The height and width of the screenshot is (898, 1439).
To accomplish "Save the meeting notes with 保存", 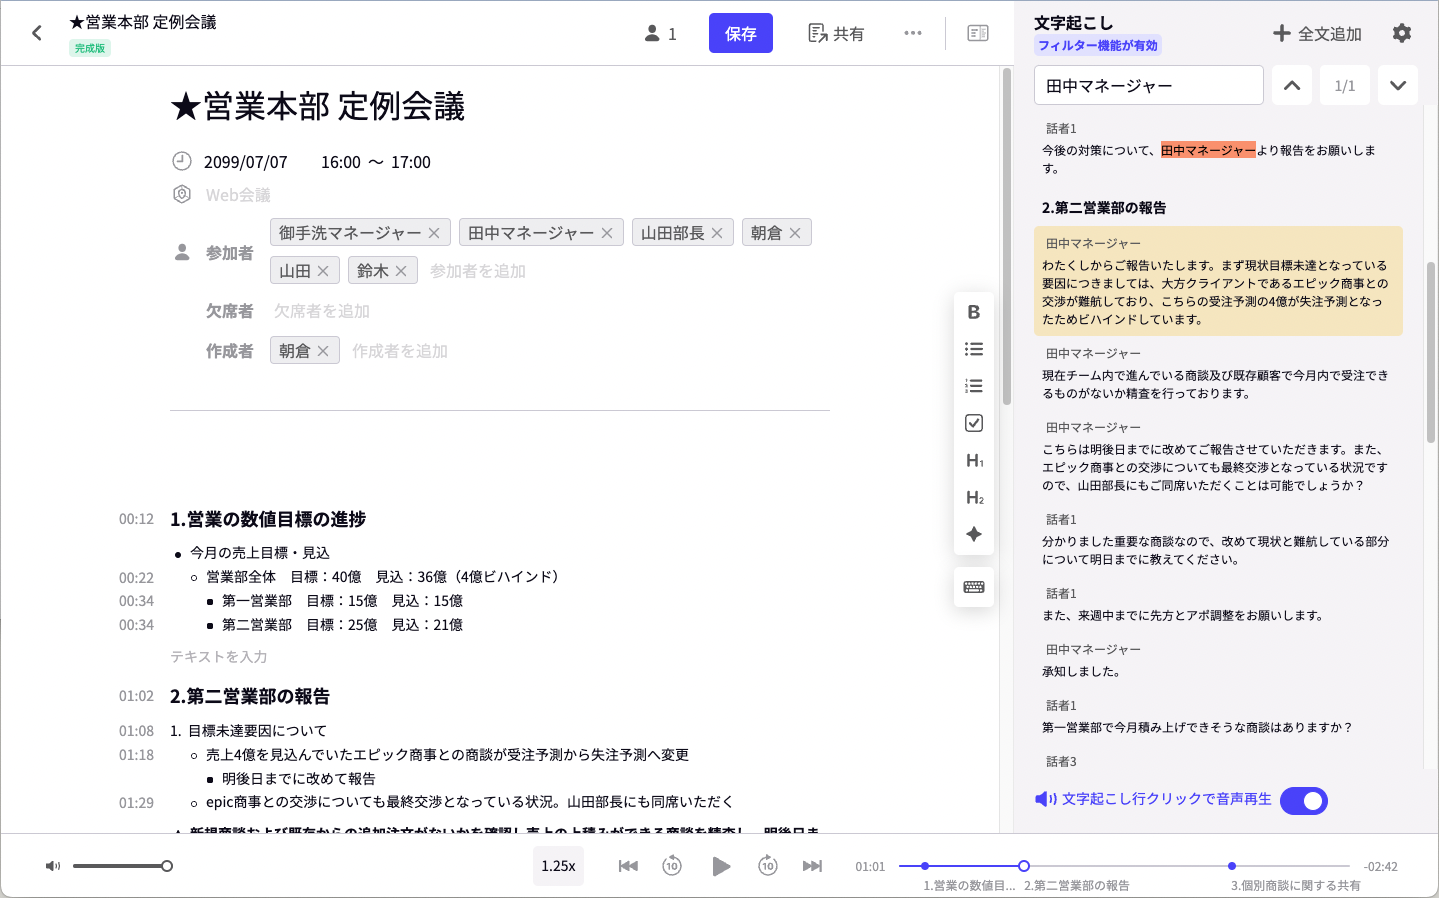I will pyautogui.click(x=740, y=33).
